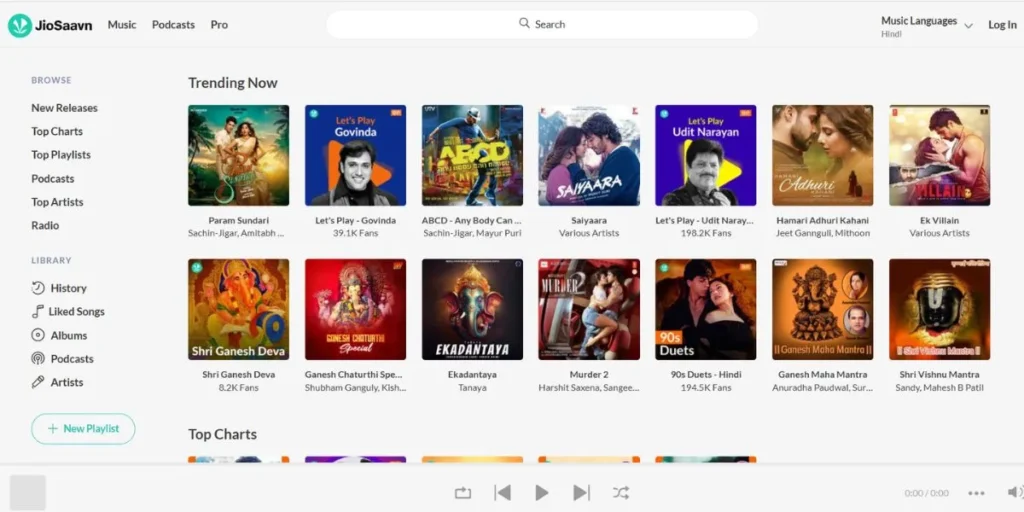Toggle the repeat playback control
1024x512 pixels.
(x=463, y=493)
